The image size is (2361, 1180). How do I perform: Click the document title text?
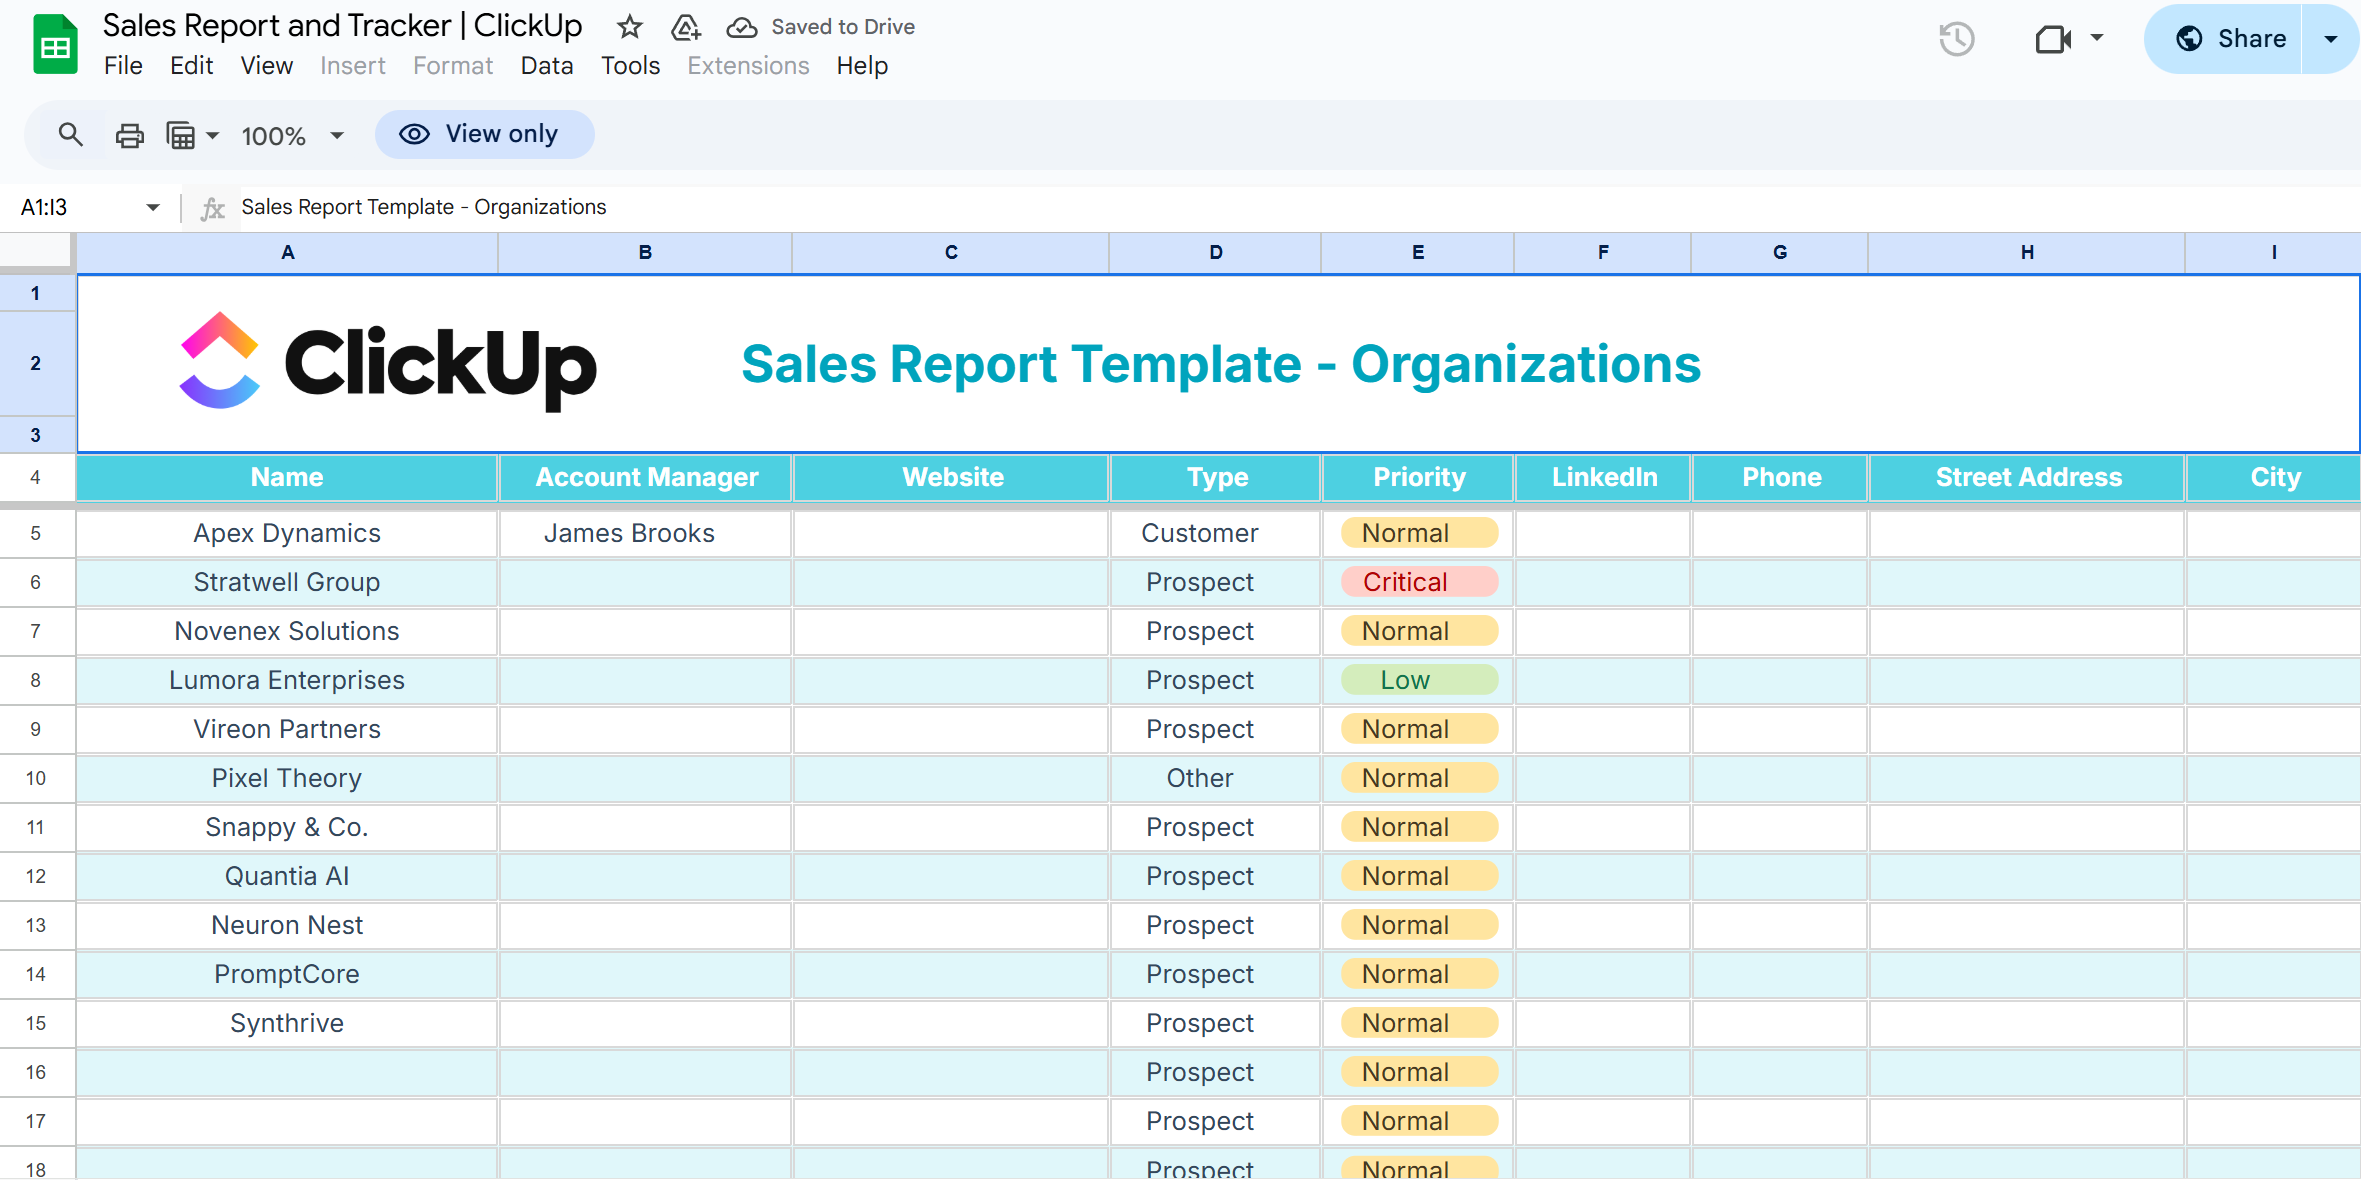click(x=342, y=26)
